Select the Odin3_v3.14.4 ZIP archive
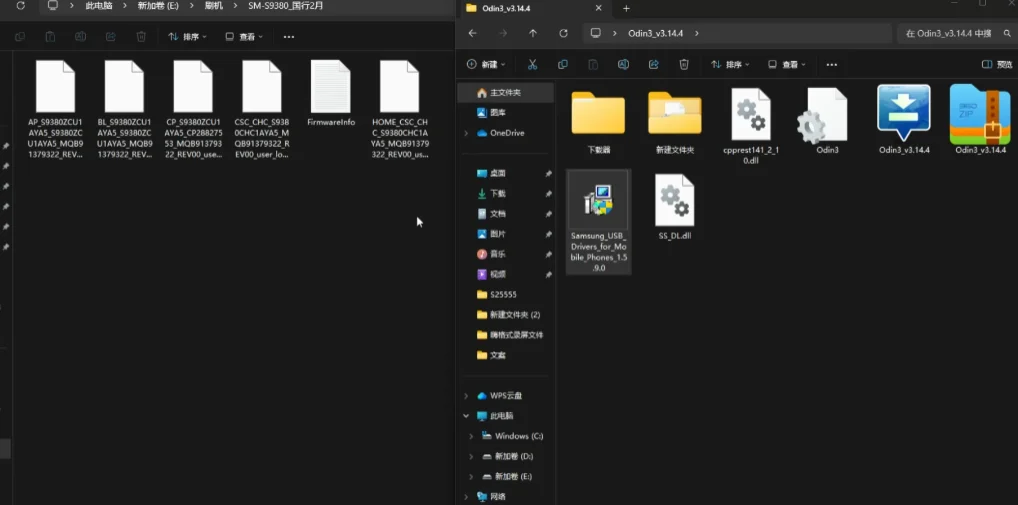Viewport: 1018px width, 505px height. click(x=980, y=120)
